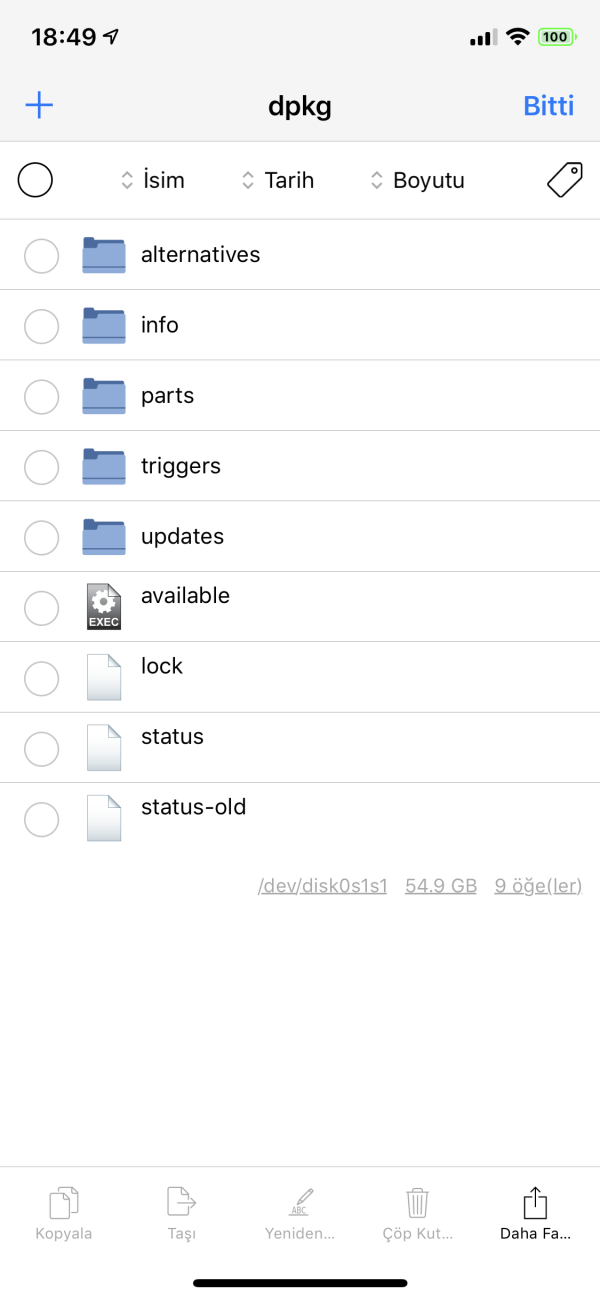Tap the EXEC icon for available
Image resolution: width=600 pixels, height=1300 pixels.
104,607
